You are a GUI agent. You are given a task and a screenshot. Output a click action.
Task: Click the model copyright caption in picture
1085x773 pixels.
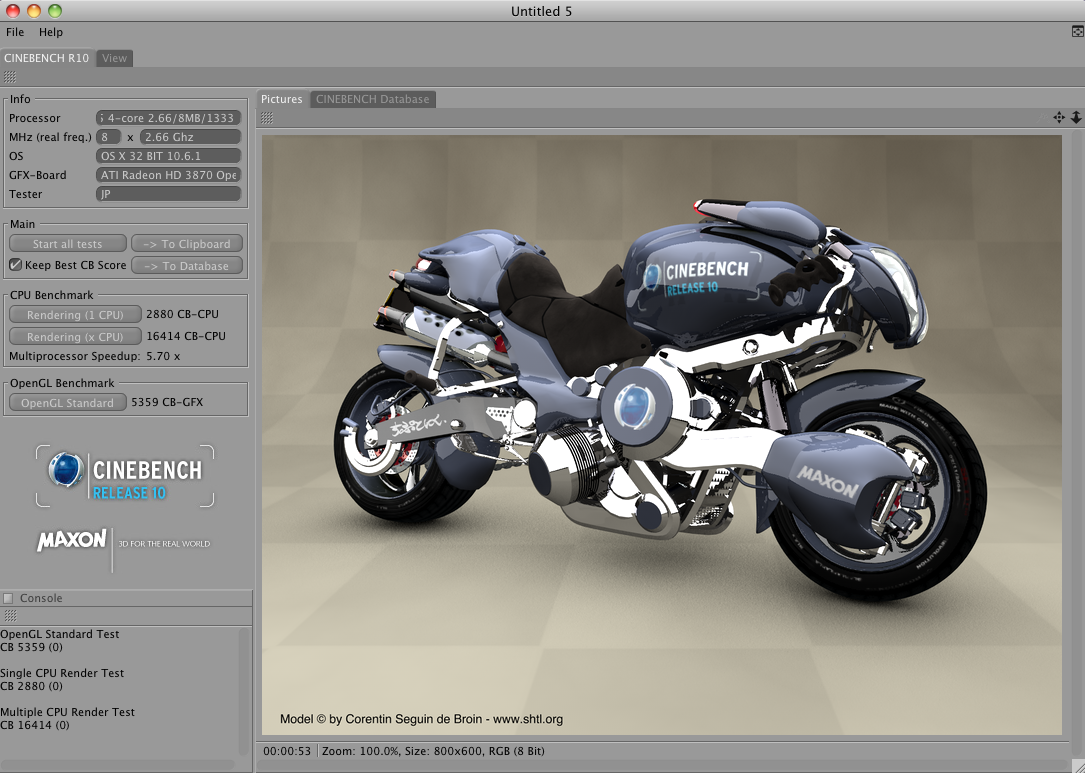[421, 719]
